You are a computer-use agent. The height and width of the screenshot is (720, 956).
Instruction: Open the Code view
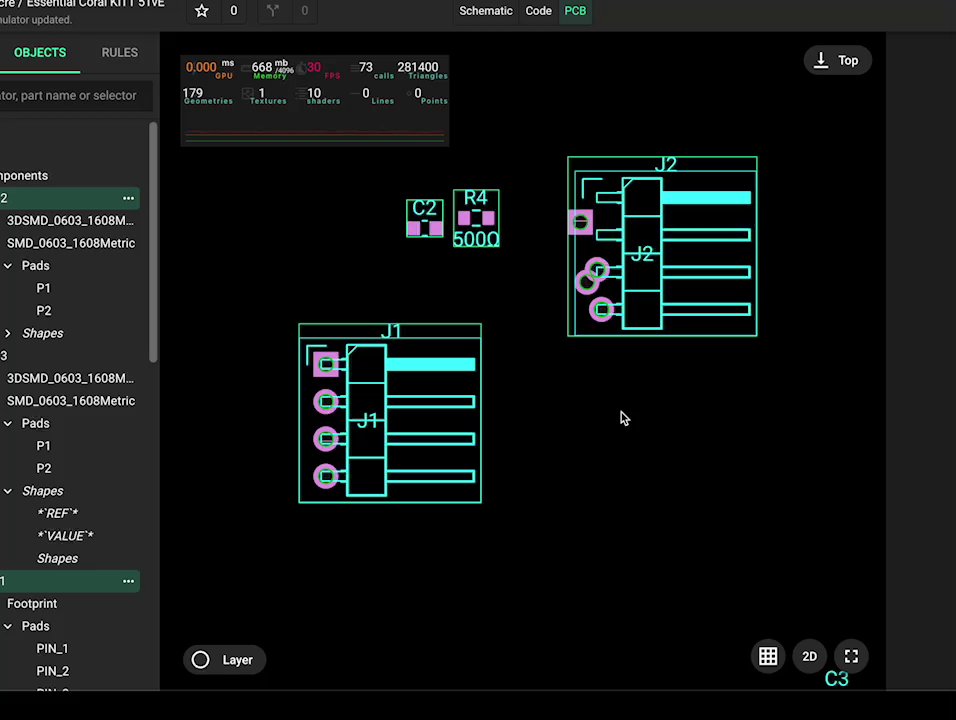click(538, 11)
